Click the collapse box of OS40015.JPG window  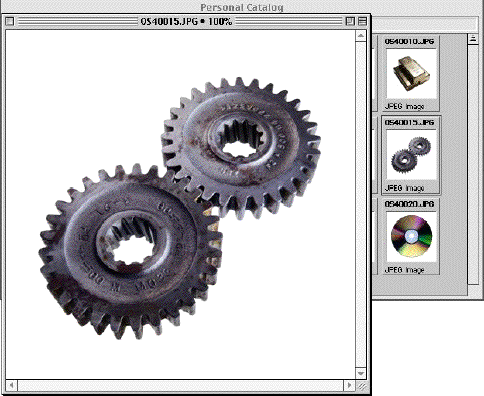[362, 22]
